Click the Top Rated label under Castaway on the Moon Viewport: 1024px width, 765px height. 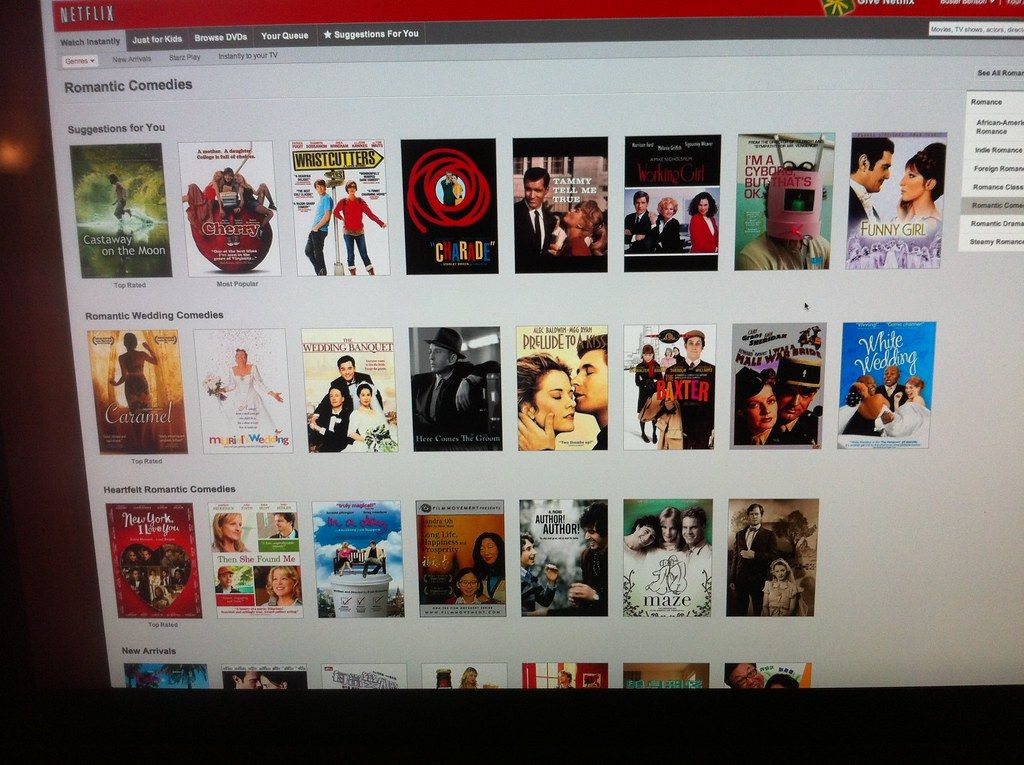coord(129,285)
